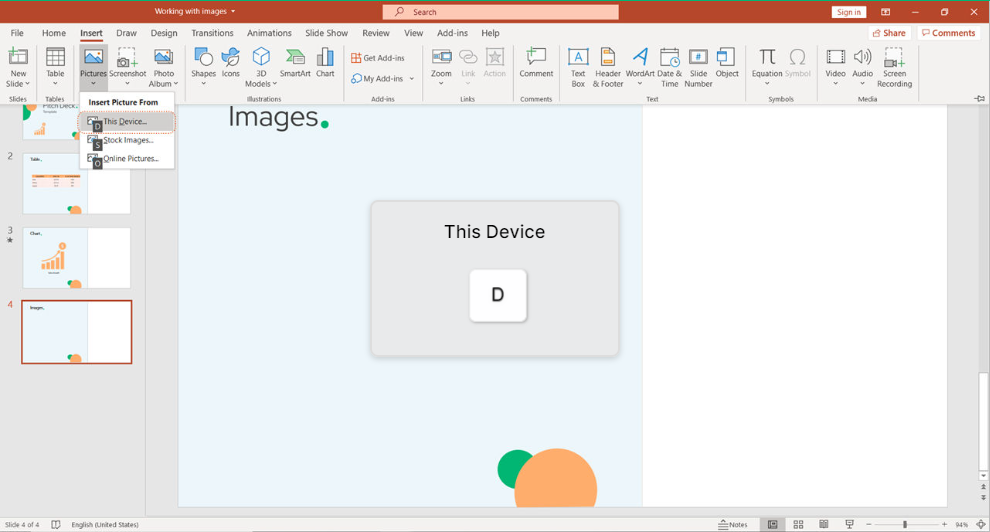This screenshot has height=532, width=990.
Task: Select slide 3 thumbnail with Chart
Action: pos(77,258)
